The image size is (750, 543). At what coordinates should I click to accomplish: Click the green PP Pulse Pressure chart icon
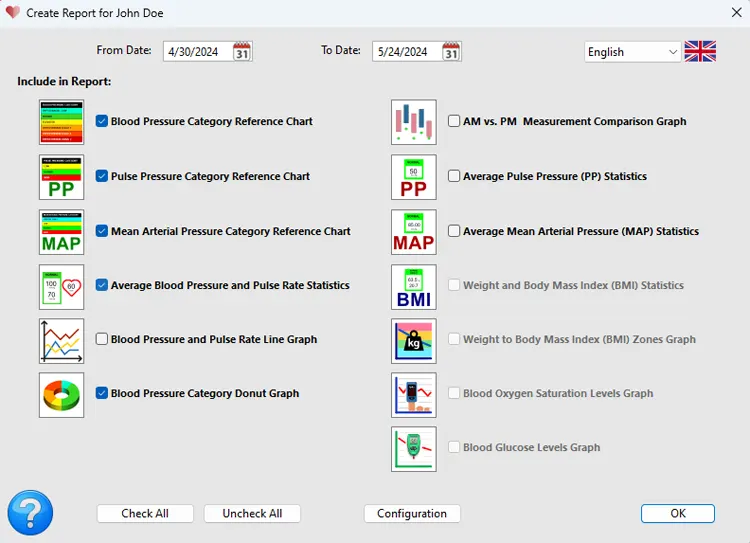coord(61,177)
